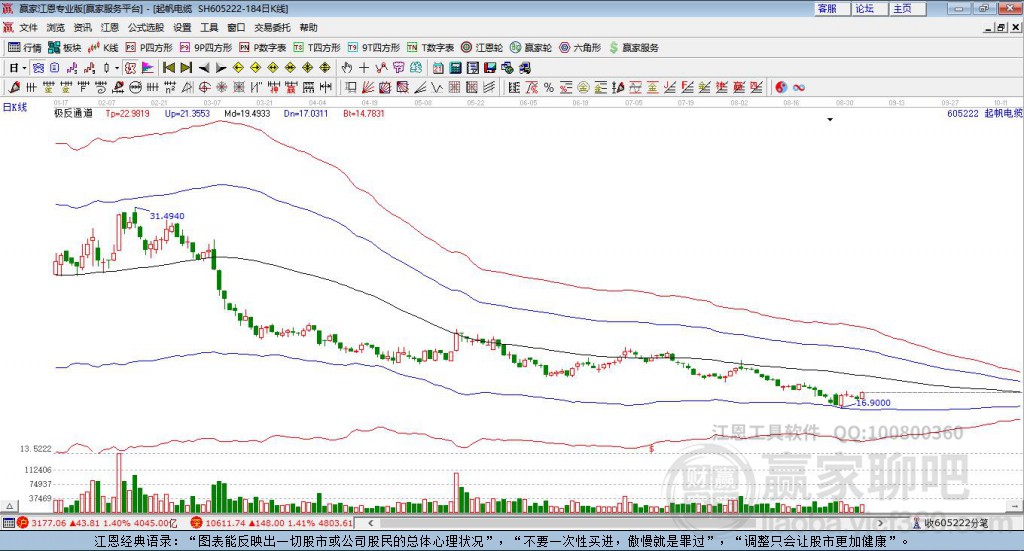Open the calculator icon
This screenshot has width=1024, height=551.
pos(455,68)
